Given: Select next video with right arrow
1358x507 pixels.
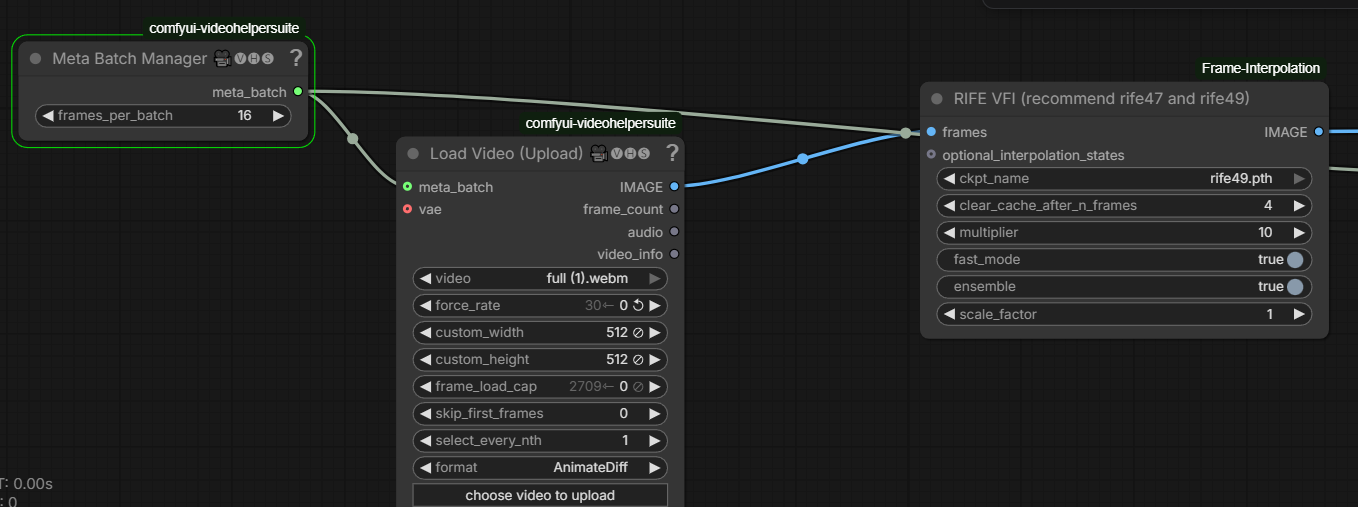Looking at the screenshot, I should [655, 278].
